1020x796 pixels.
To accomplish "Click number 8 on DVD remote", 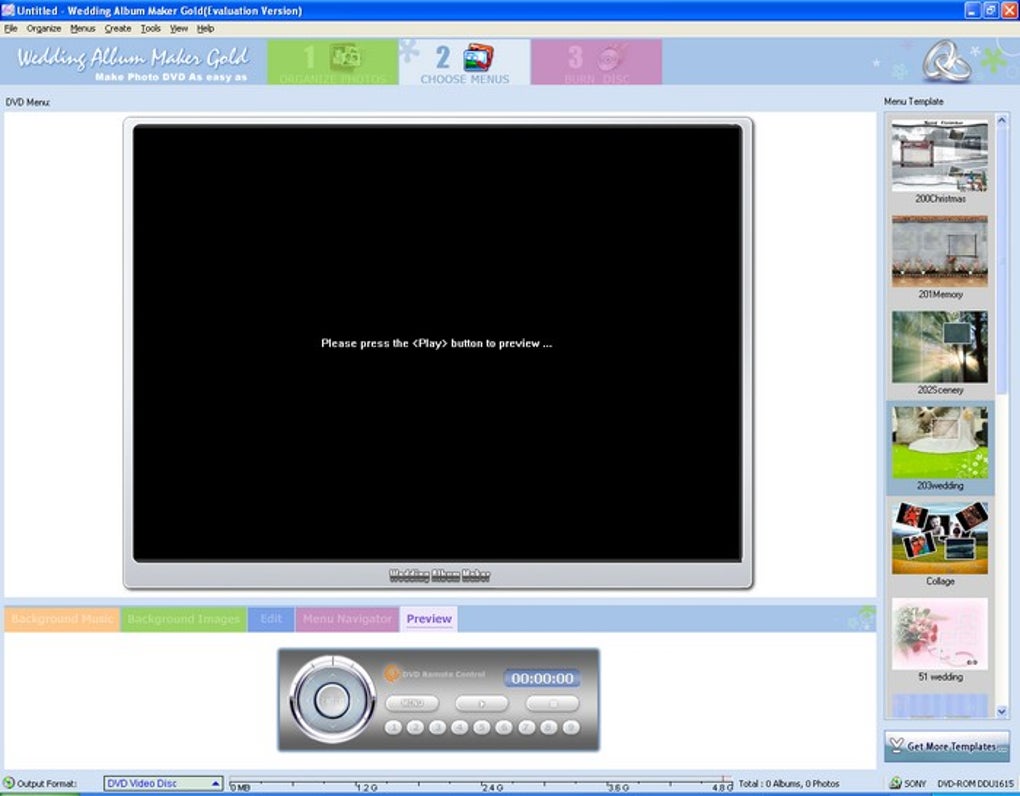I will coord(548,728).
